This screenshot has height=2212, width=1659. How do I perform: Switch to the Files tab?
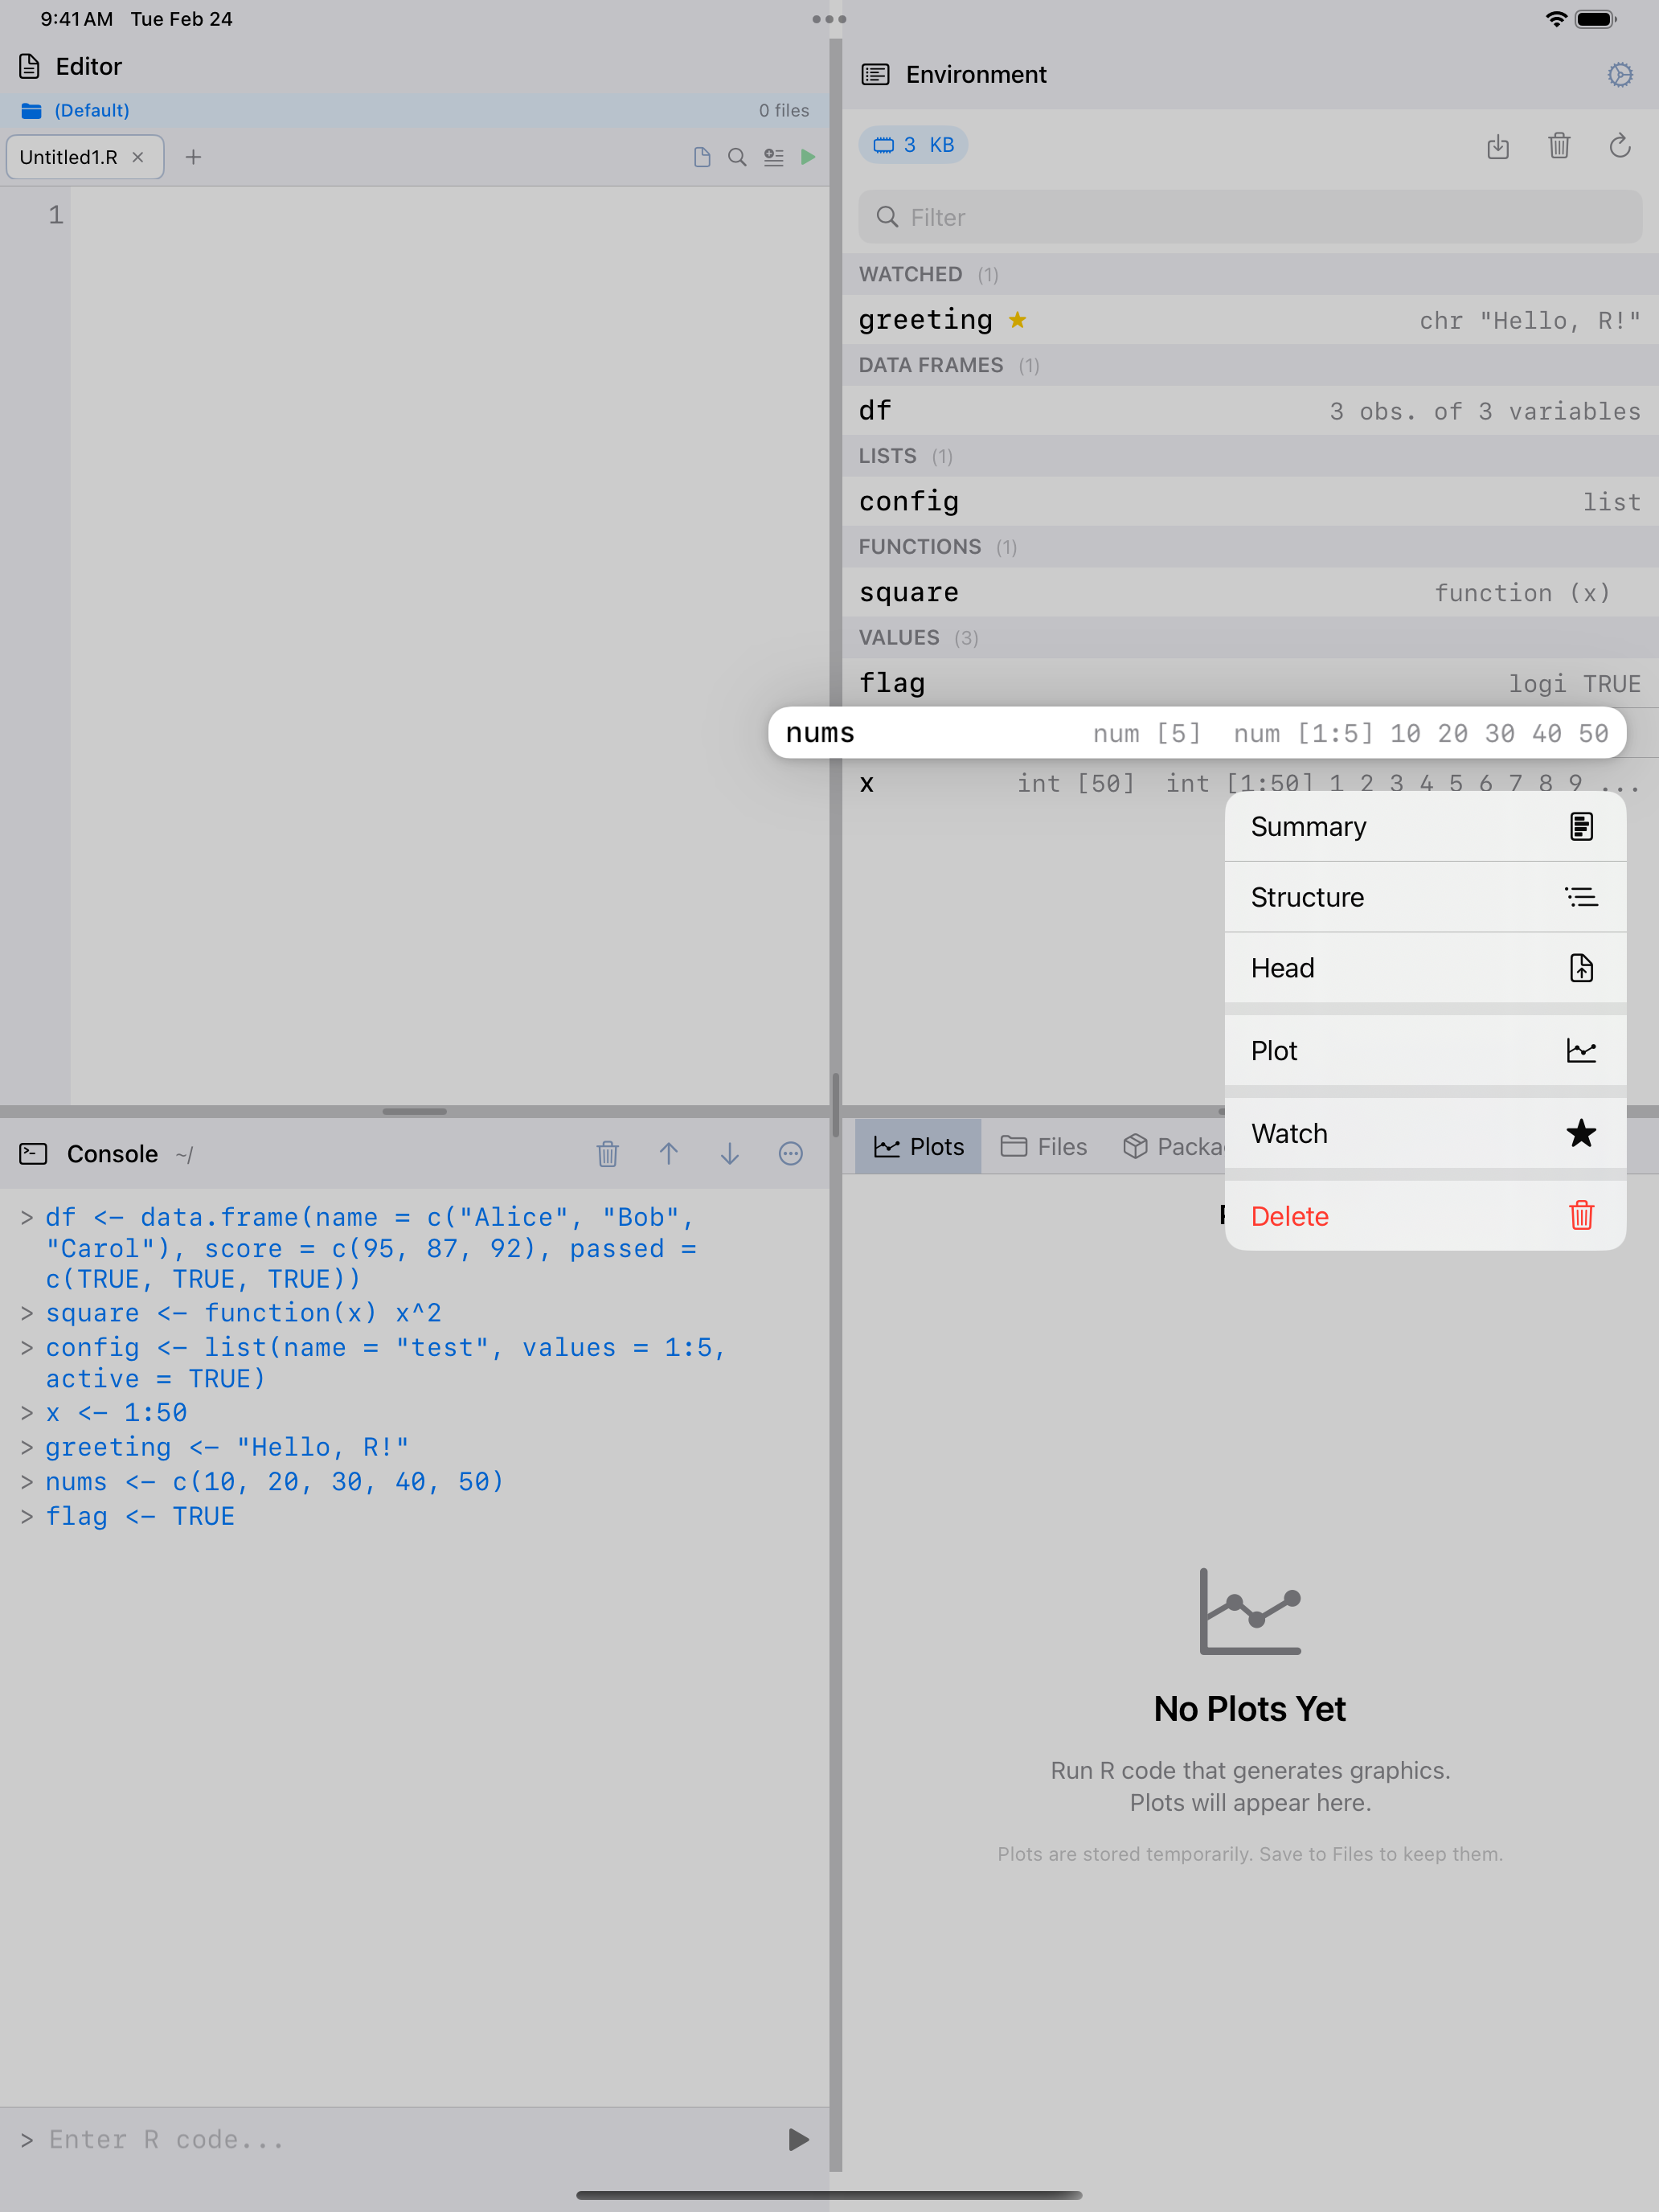pos(1043,1146)
